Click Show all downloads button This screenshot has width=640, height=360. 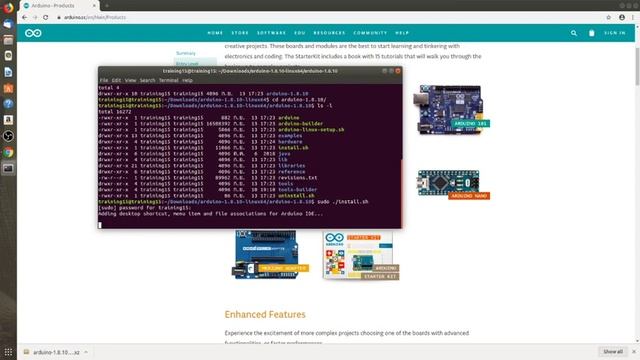pos(613,352)
